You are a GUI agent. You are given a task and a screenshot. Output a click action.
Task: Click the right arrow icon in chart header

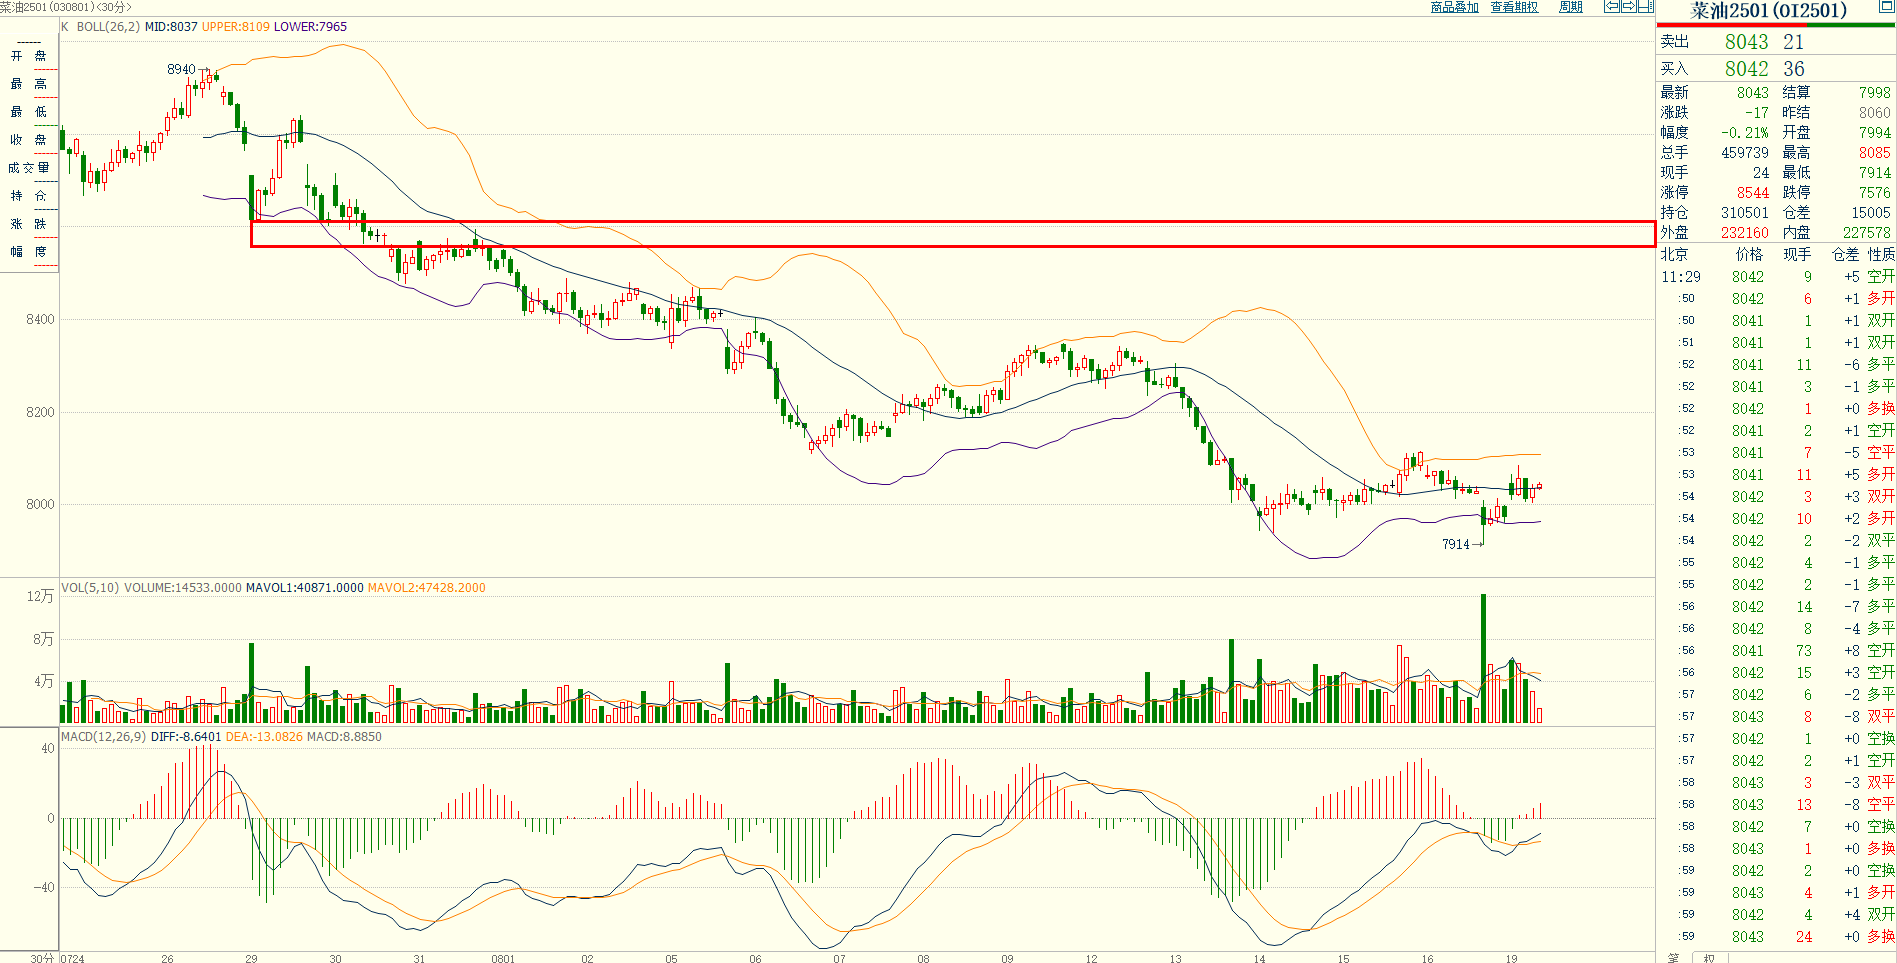[1628, 6]
